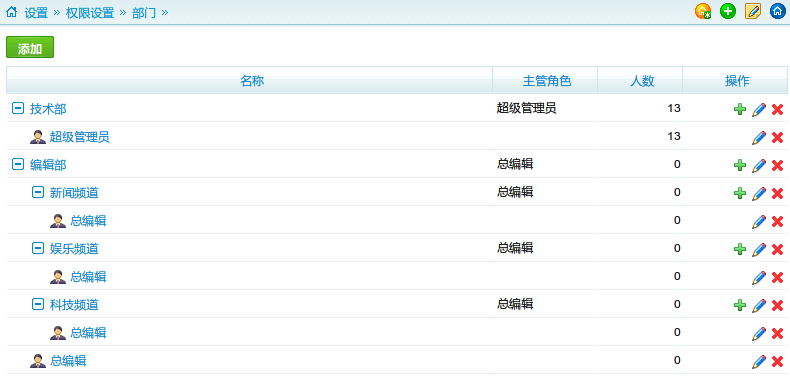This screenshot has height=384, width=790.
Task: Click the 人数 column header
Action: (x=641, y=81)
